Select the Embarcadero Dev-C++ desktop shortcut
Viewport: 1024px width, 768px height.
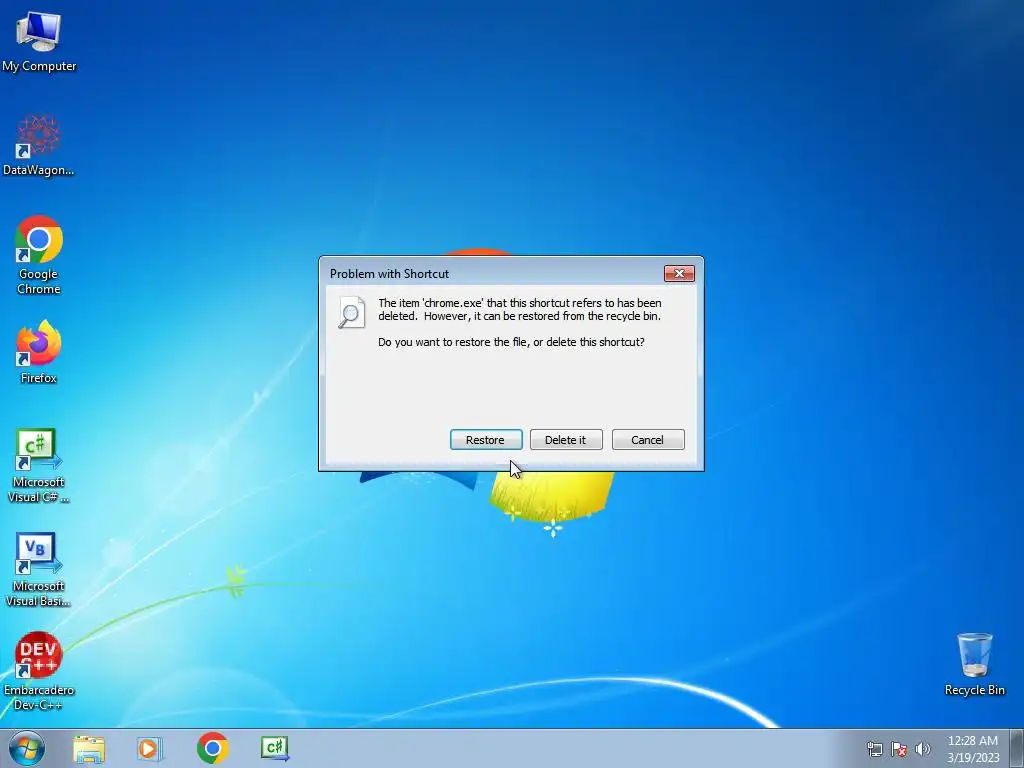coord(39,671)
